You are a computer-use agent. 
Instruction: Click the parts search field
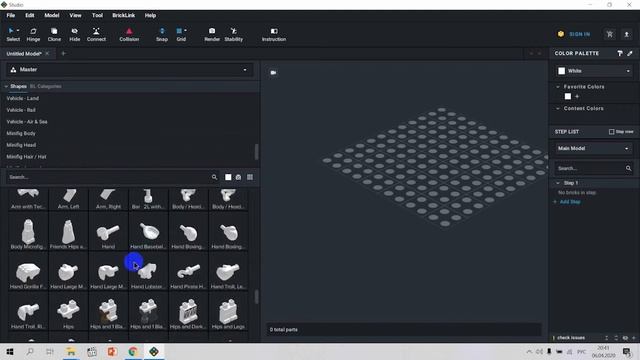[x=108, y=177]
